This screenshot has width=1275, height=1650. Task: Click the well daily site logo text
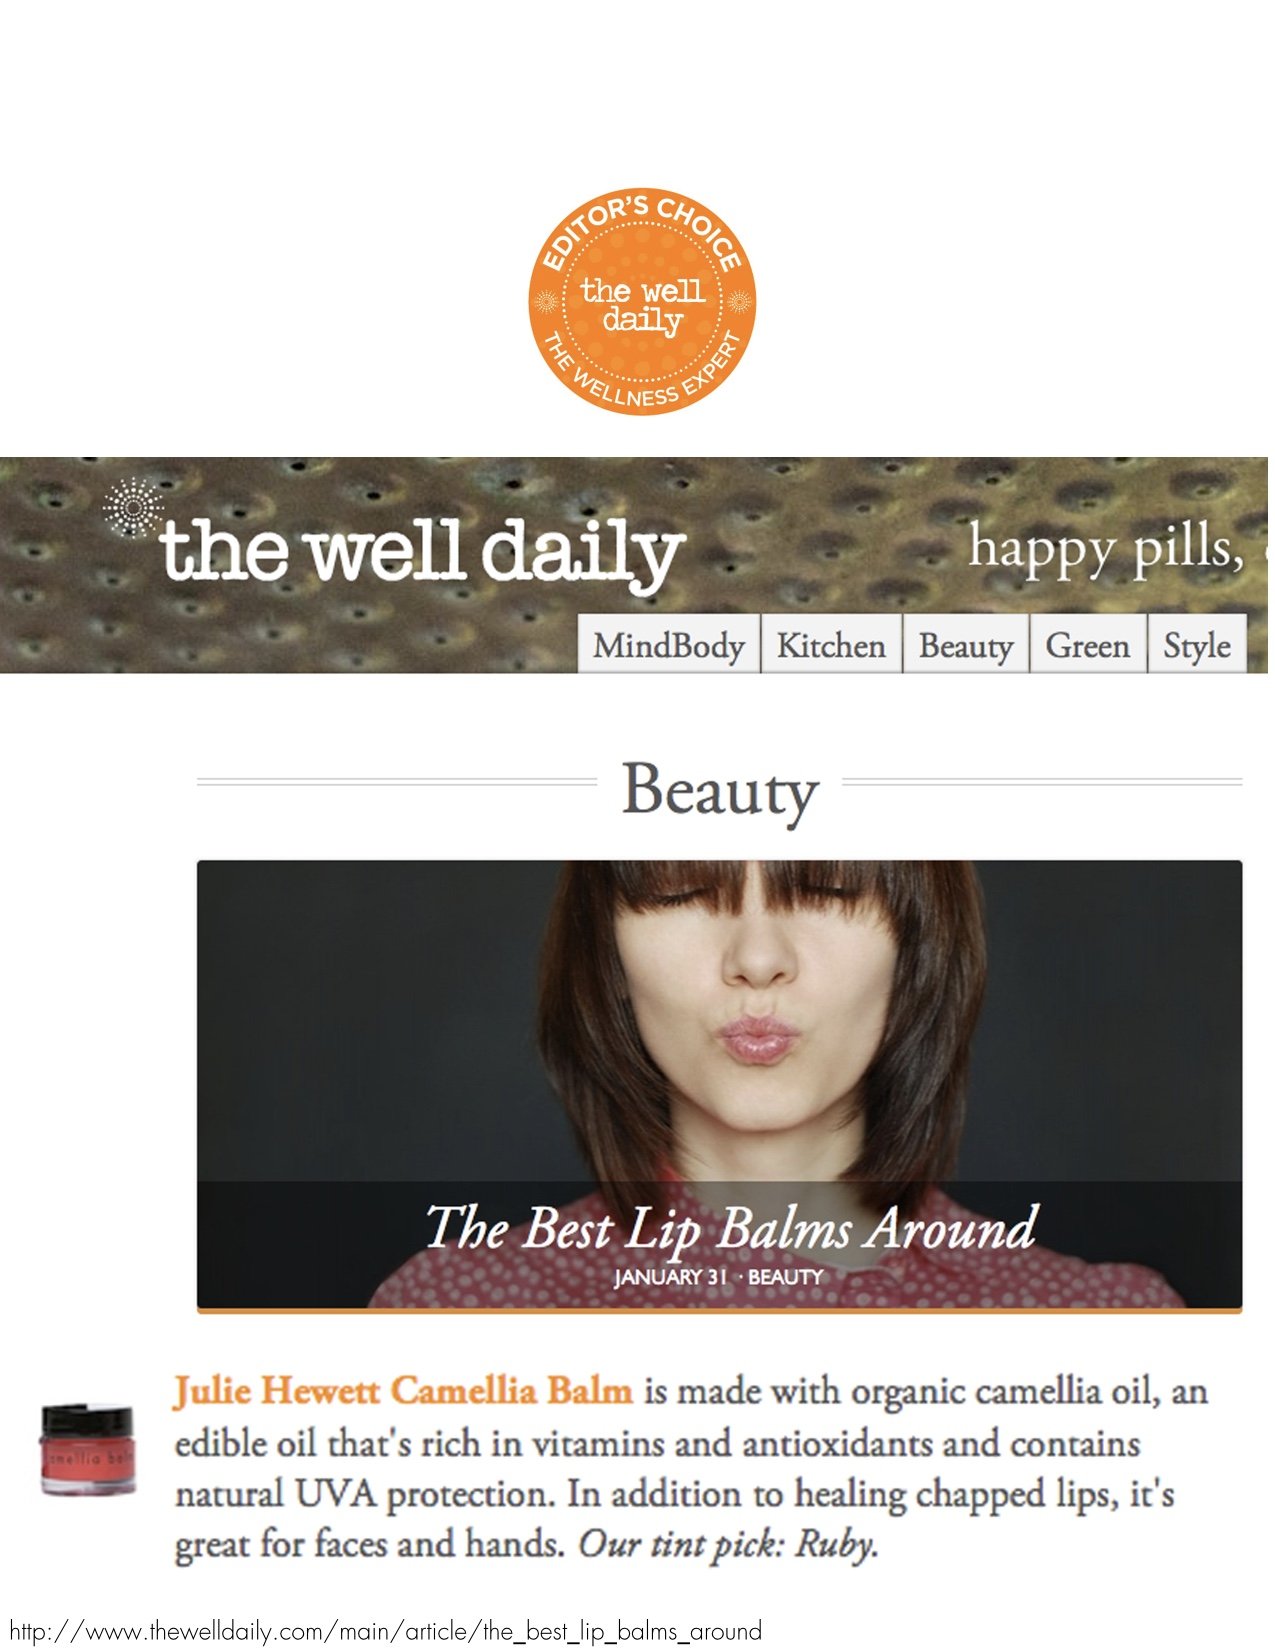421,551
